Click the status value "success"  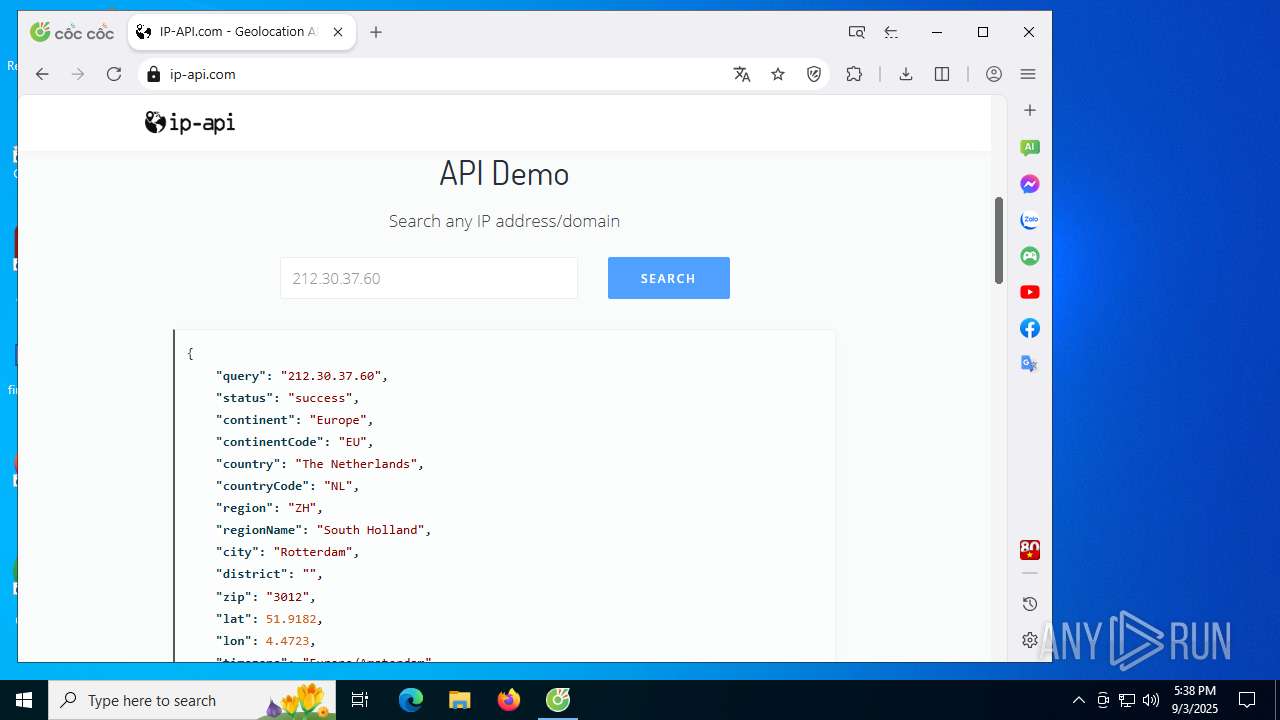coord(320,398)
